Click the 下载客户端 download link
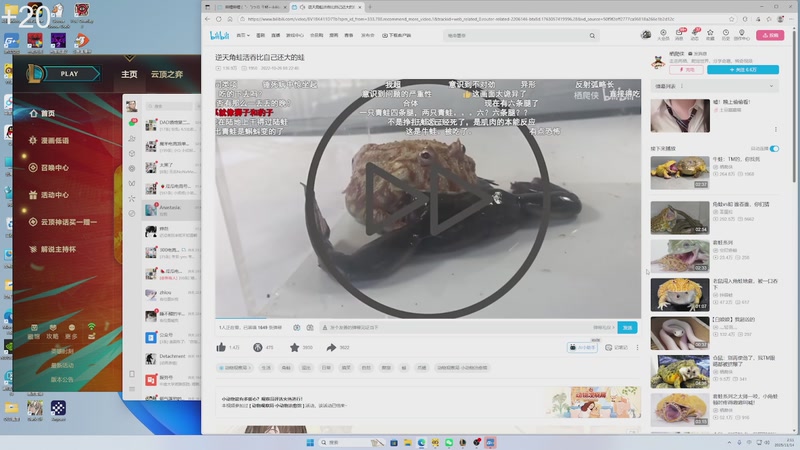 pyautogui.click(x=396, y=35)
